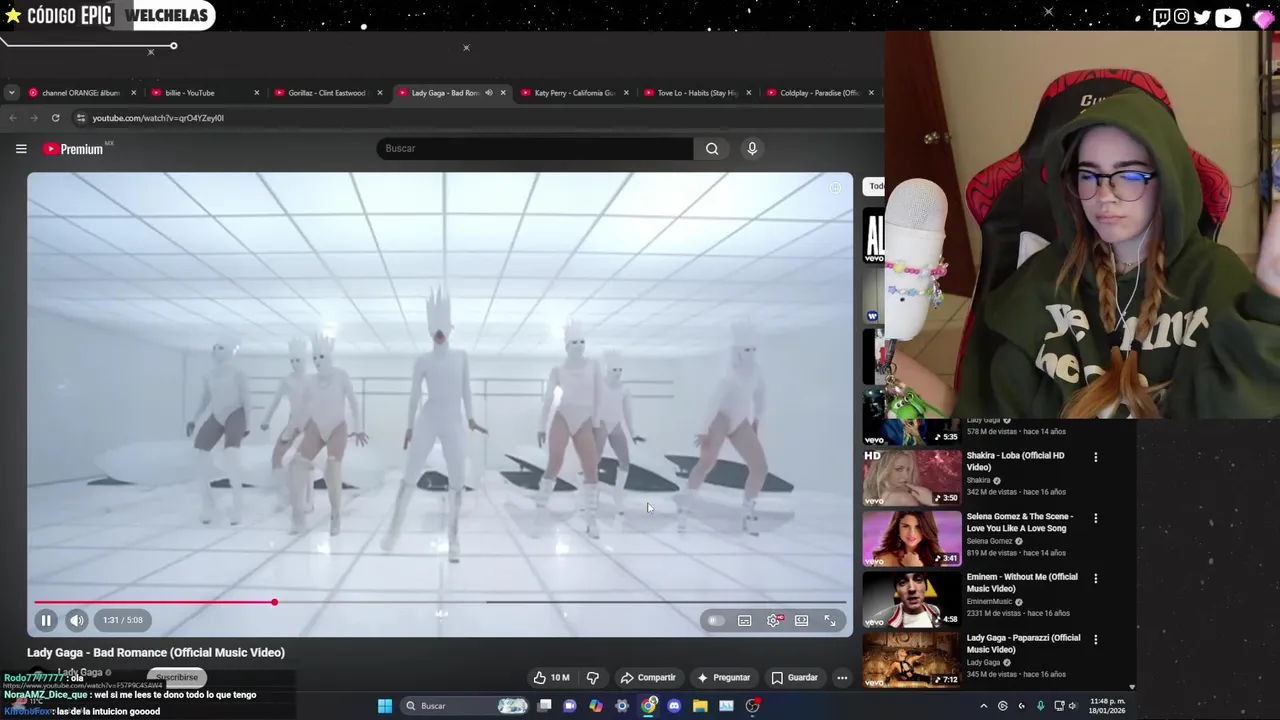
Task: Open the Twitch icon in stream overlay
Action: [x=1161, y=16]
